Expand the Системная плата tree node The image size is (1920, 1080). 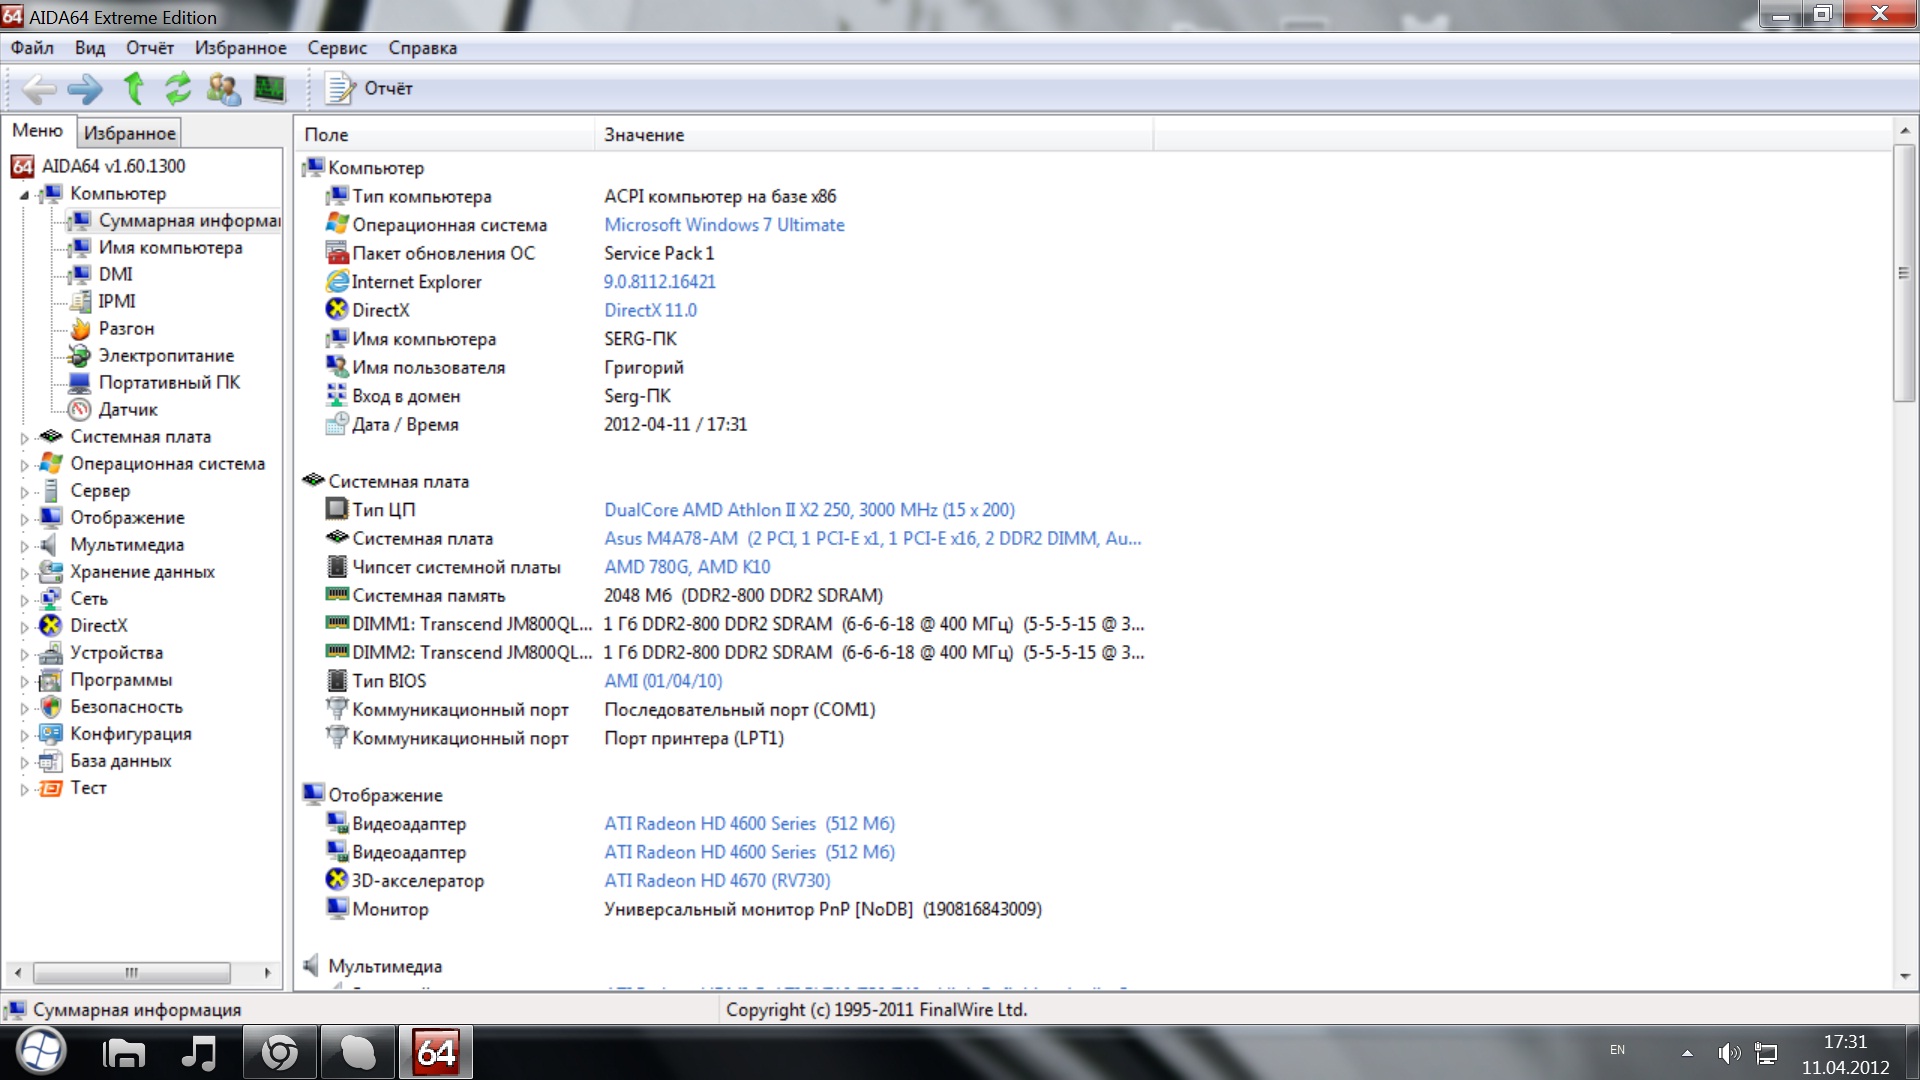click(x=25, y=438)
